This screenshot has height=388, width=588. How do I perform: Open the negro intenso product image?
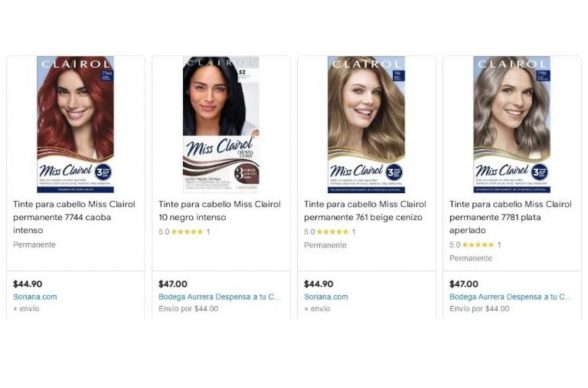(221, 124)
